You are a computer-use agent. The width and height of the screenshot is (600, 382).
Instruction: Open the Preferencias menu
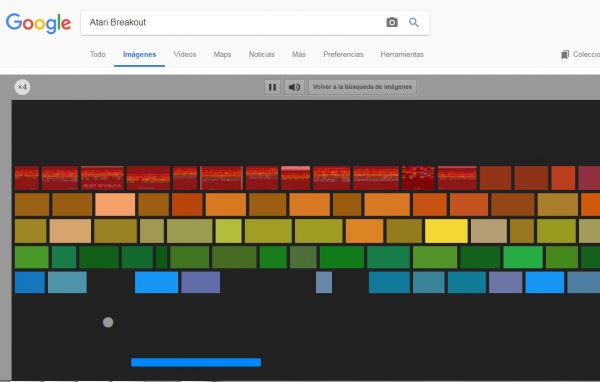pyautogui.click(x=343, y=54)
